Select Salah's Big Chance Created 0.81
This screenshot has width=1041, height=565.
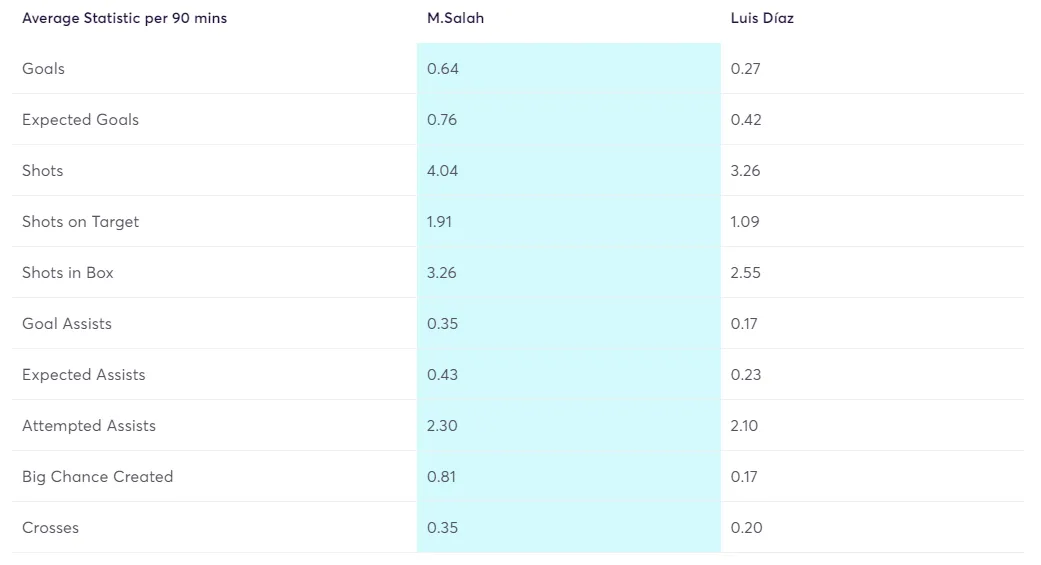pyautogui.click(x=441, y=477)
